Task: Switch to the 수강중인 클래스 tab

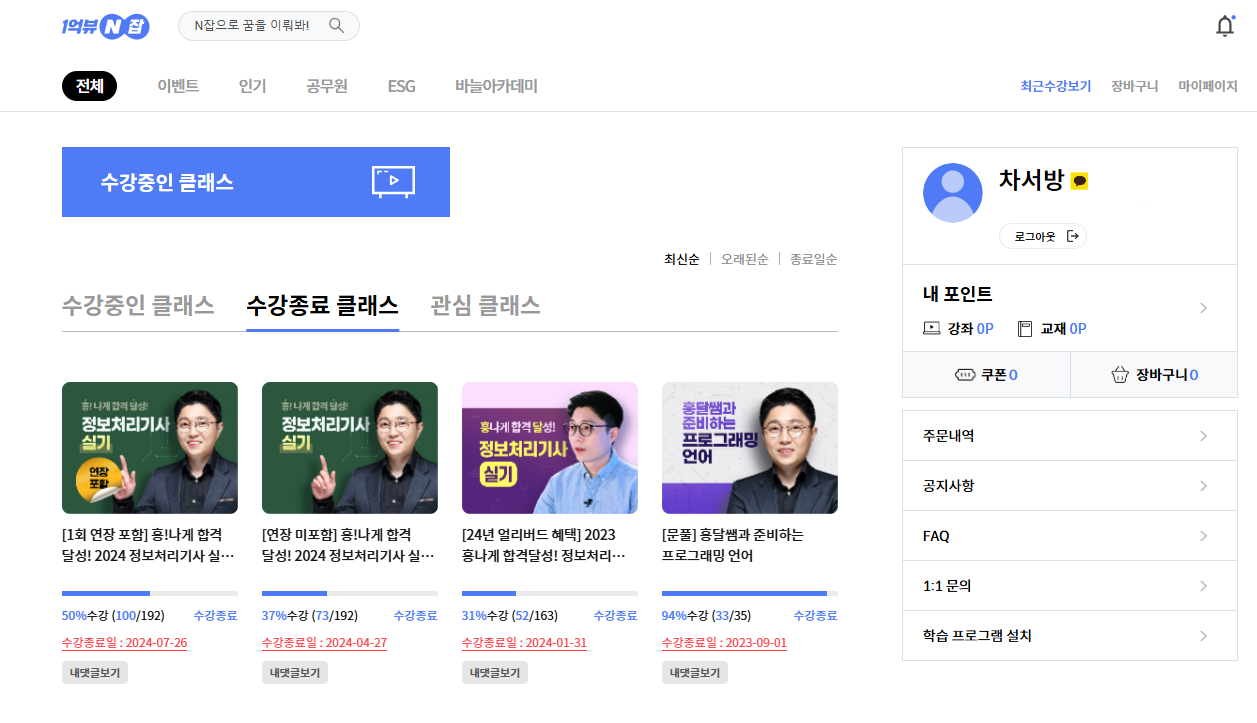Action: point(138,305)
